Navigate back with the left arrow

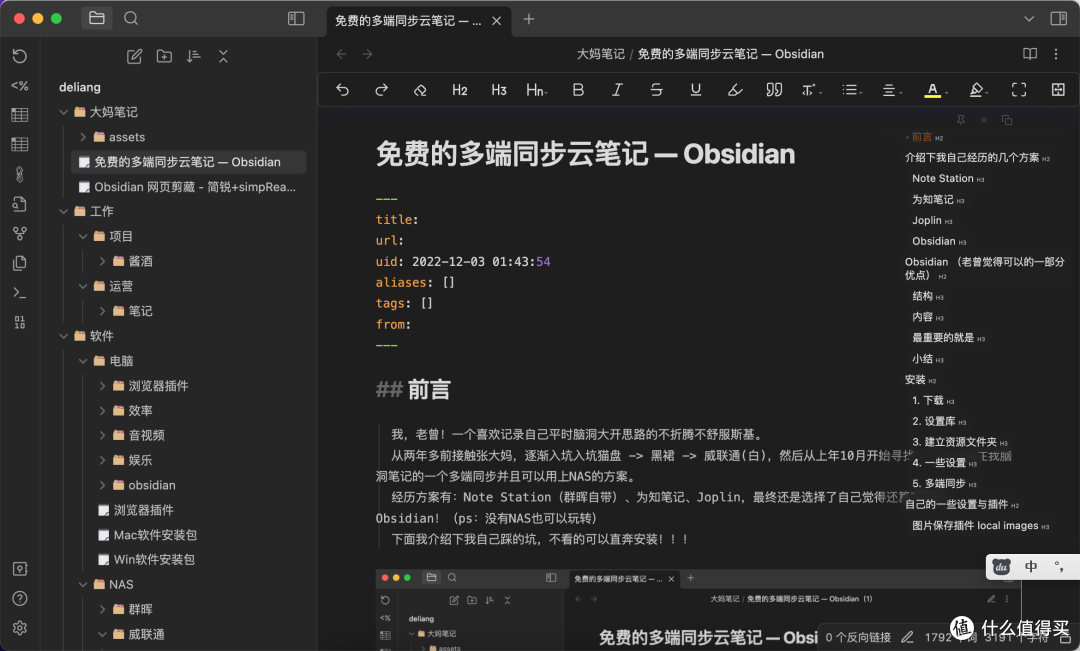(342, 54)
